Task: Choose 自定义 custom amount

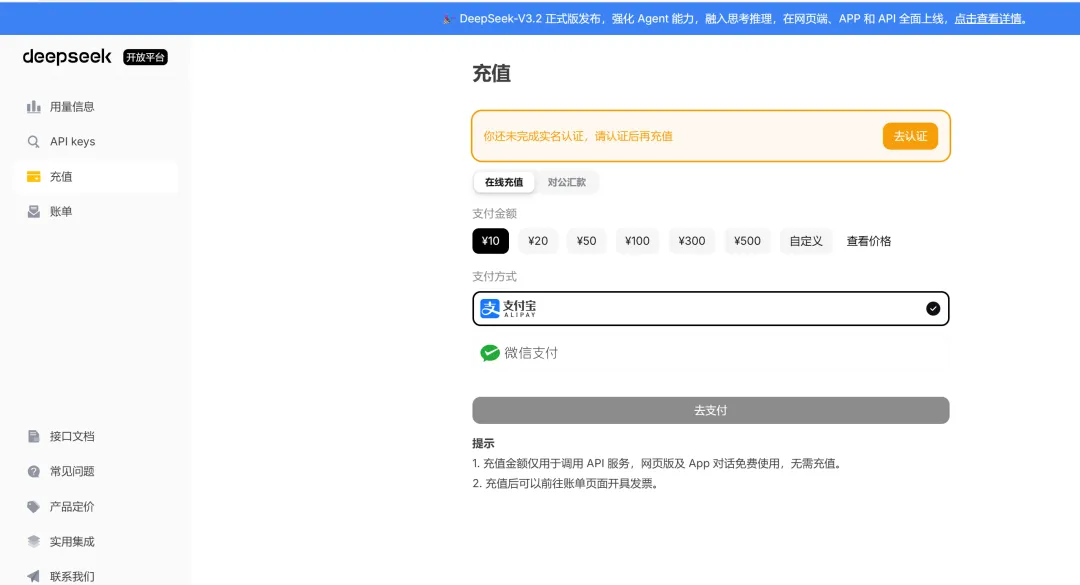Action: click(x=806, y=241)
